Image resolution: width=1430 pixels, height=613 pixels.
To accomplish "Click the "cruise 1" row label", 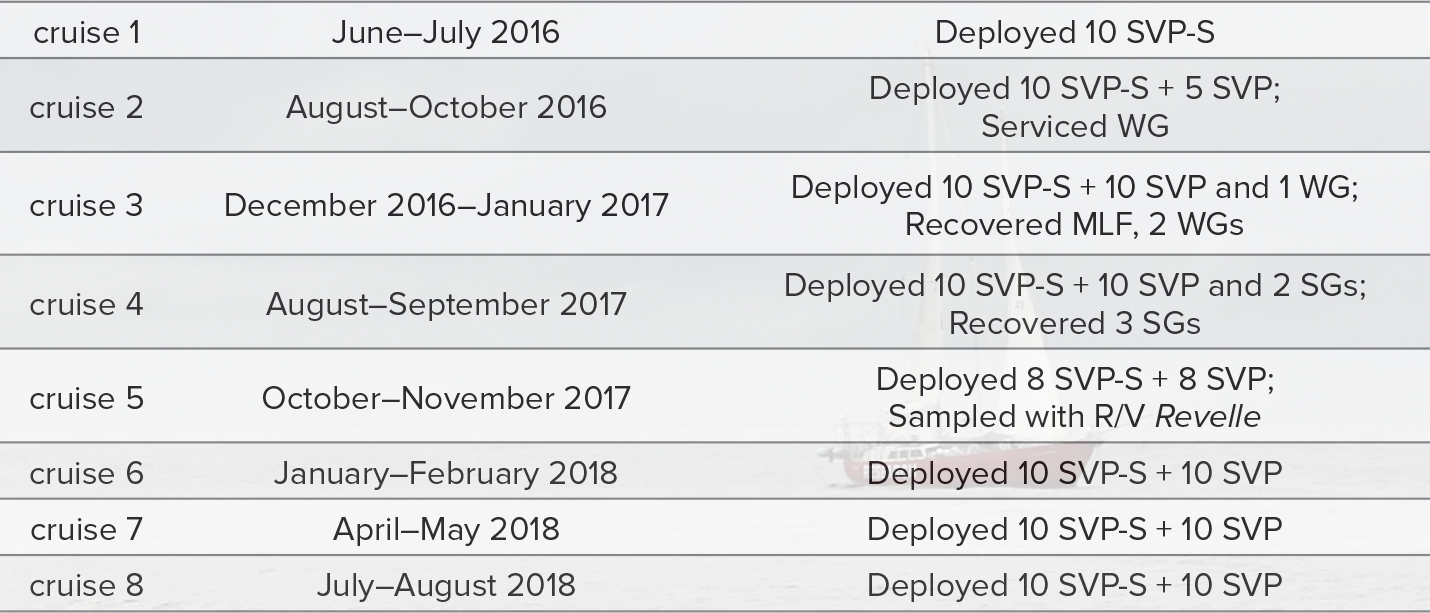I will pos(87,33).
